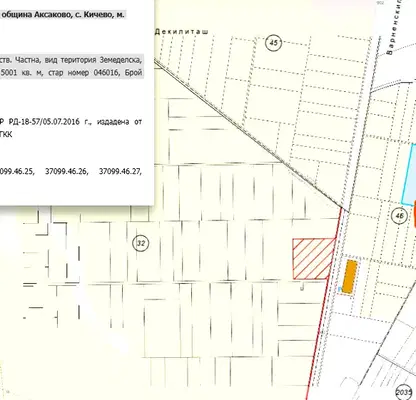416x400 pixels.
Task: Click the circled 45 district label
Action: pos(273,43)
